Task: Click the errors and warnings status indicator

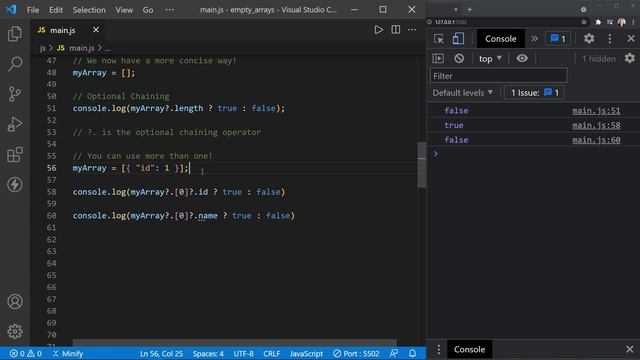Action: 25,353
